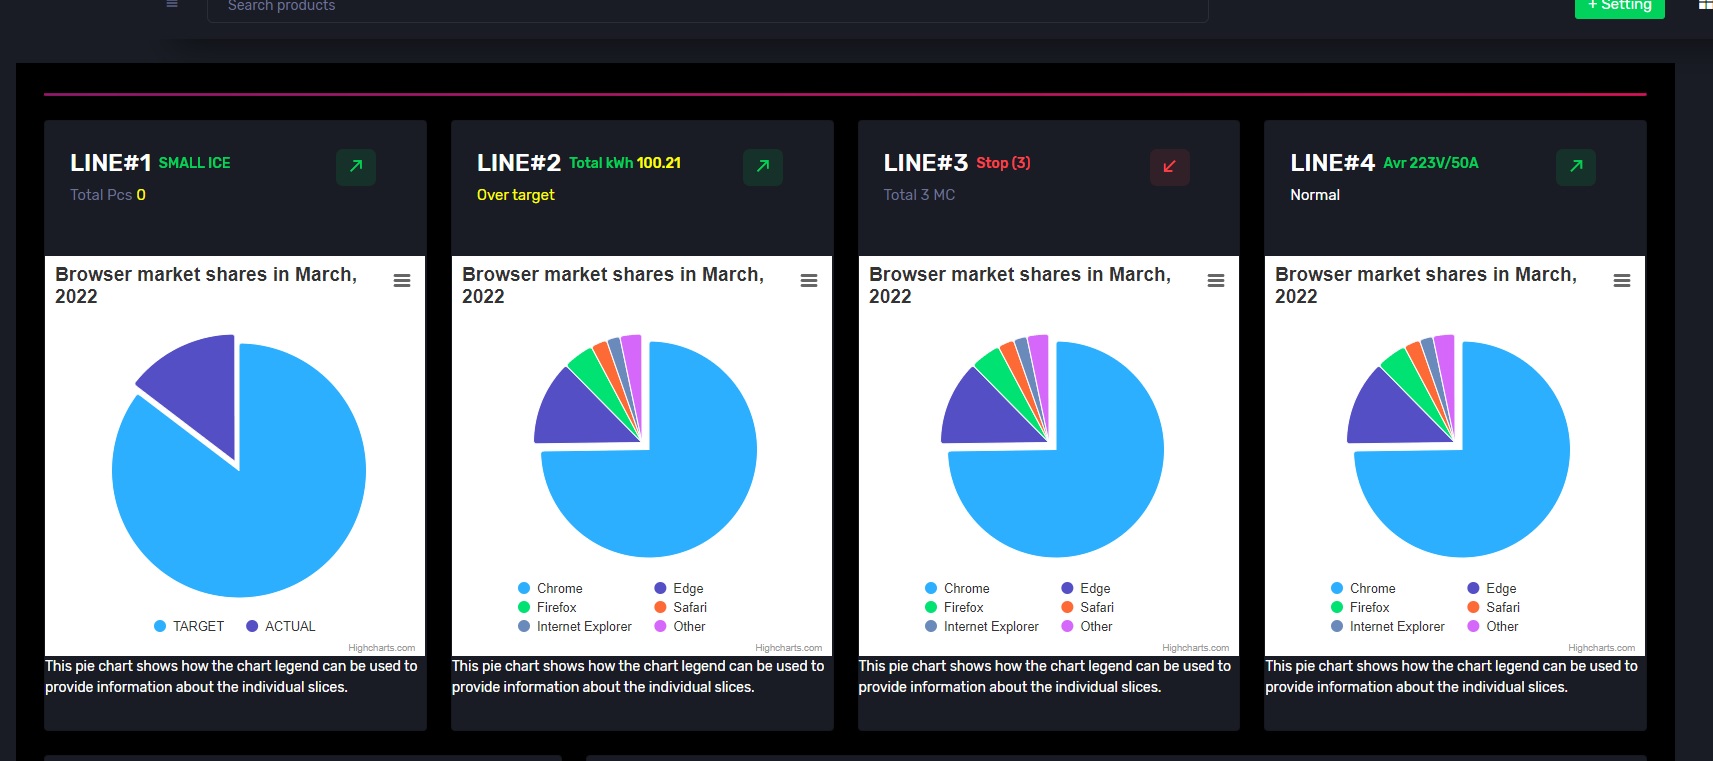The width and height of the screenshot is (1713, 761).
Task: Open Highcharts.com credit link in LINE#1 chart
Action: click(x=381, y=648)
